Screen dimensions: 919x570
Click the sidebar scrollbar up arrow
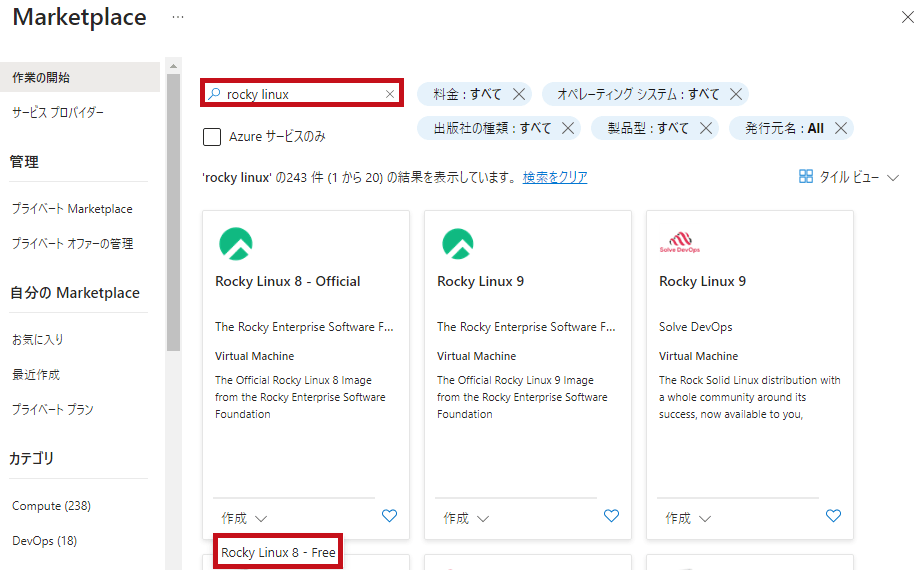pos(173,66)
